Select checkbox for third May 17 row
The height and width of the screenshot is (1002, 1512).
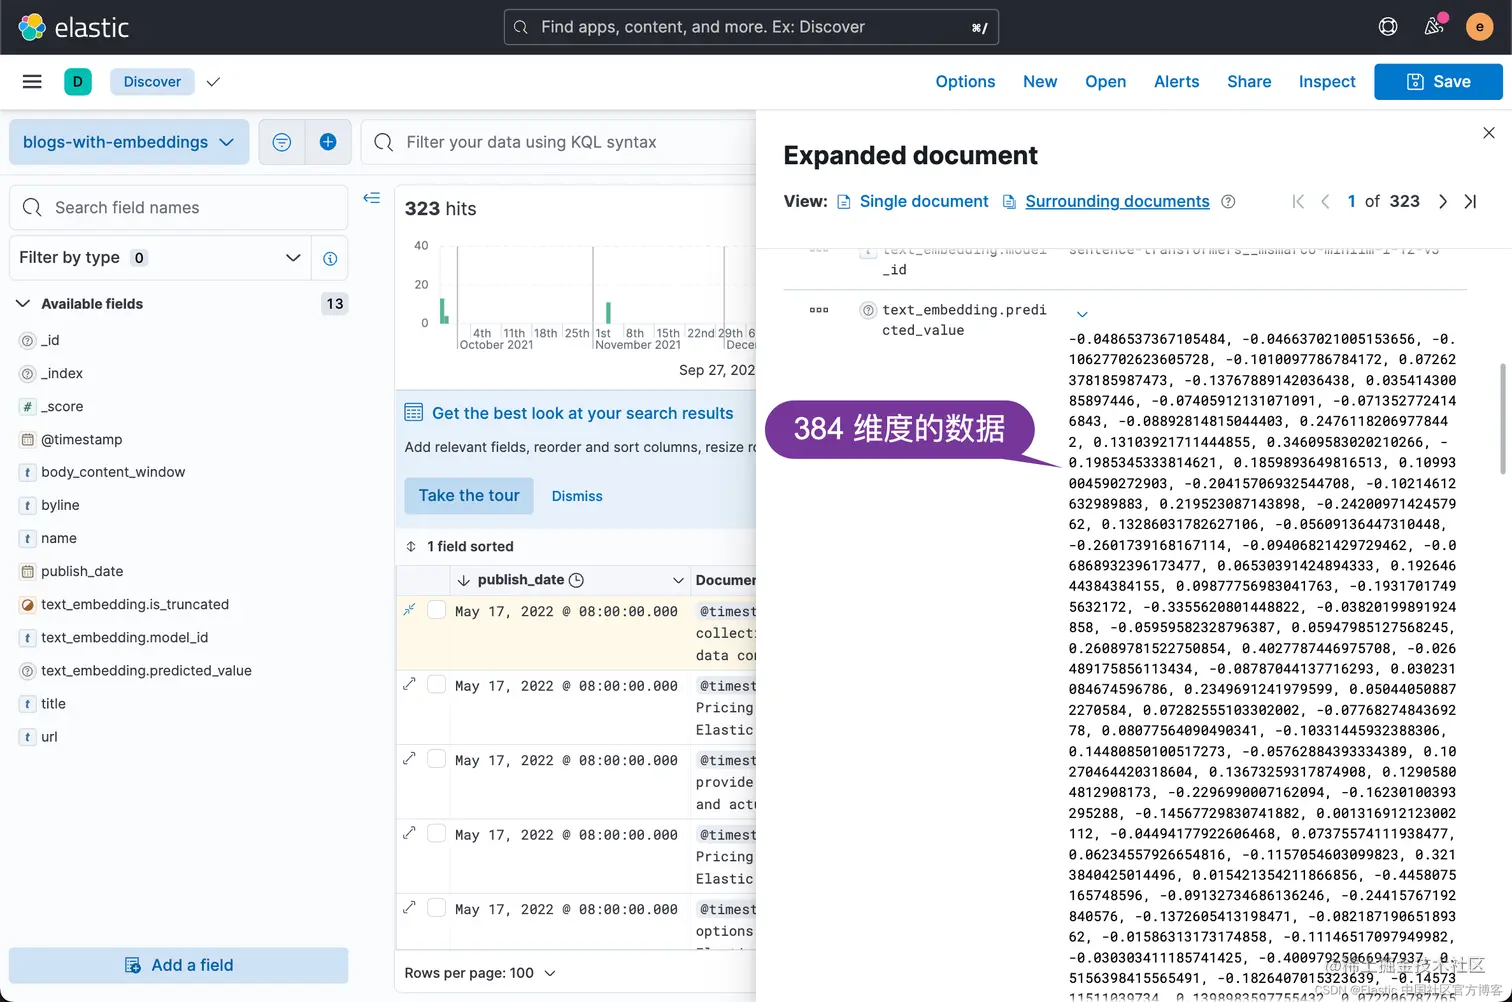[436, 759]
